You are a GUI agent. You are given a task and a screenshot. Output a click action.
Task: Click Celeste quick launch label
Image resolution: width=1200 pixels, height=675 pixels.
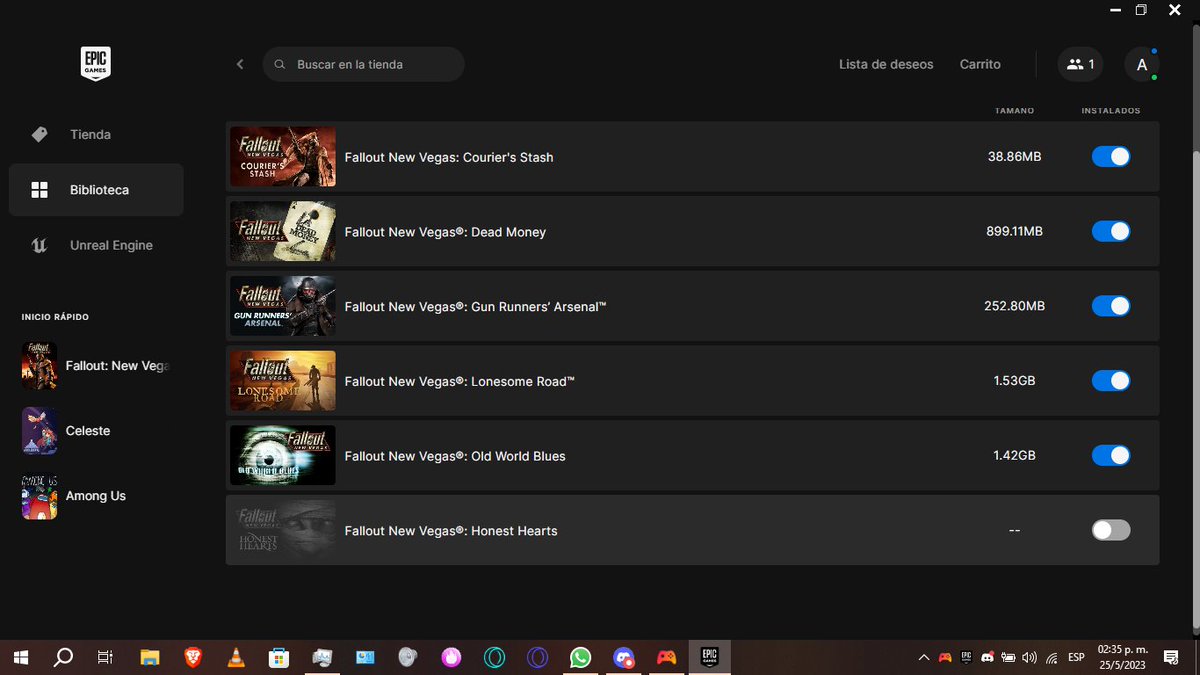point(88,431)
